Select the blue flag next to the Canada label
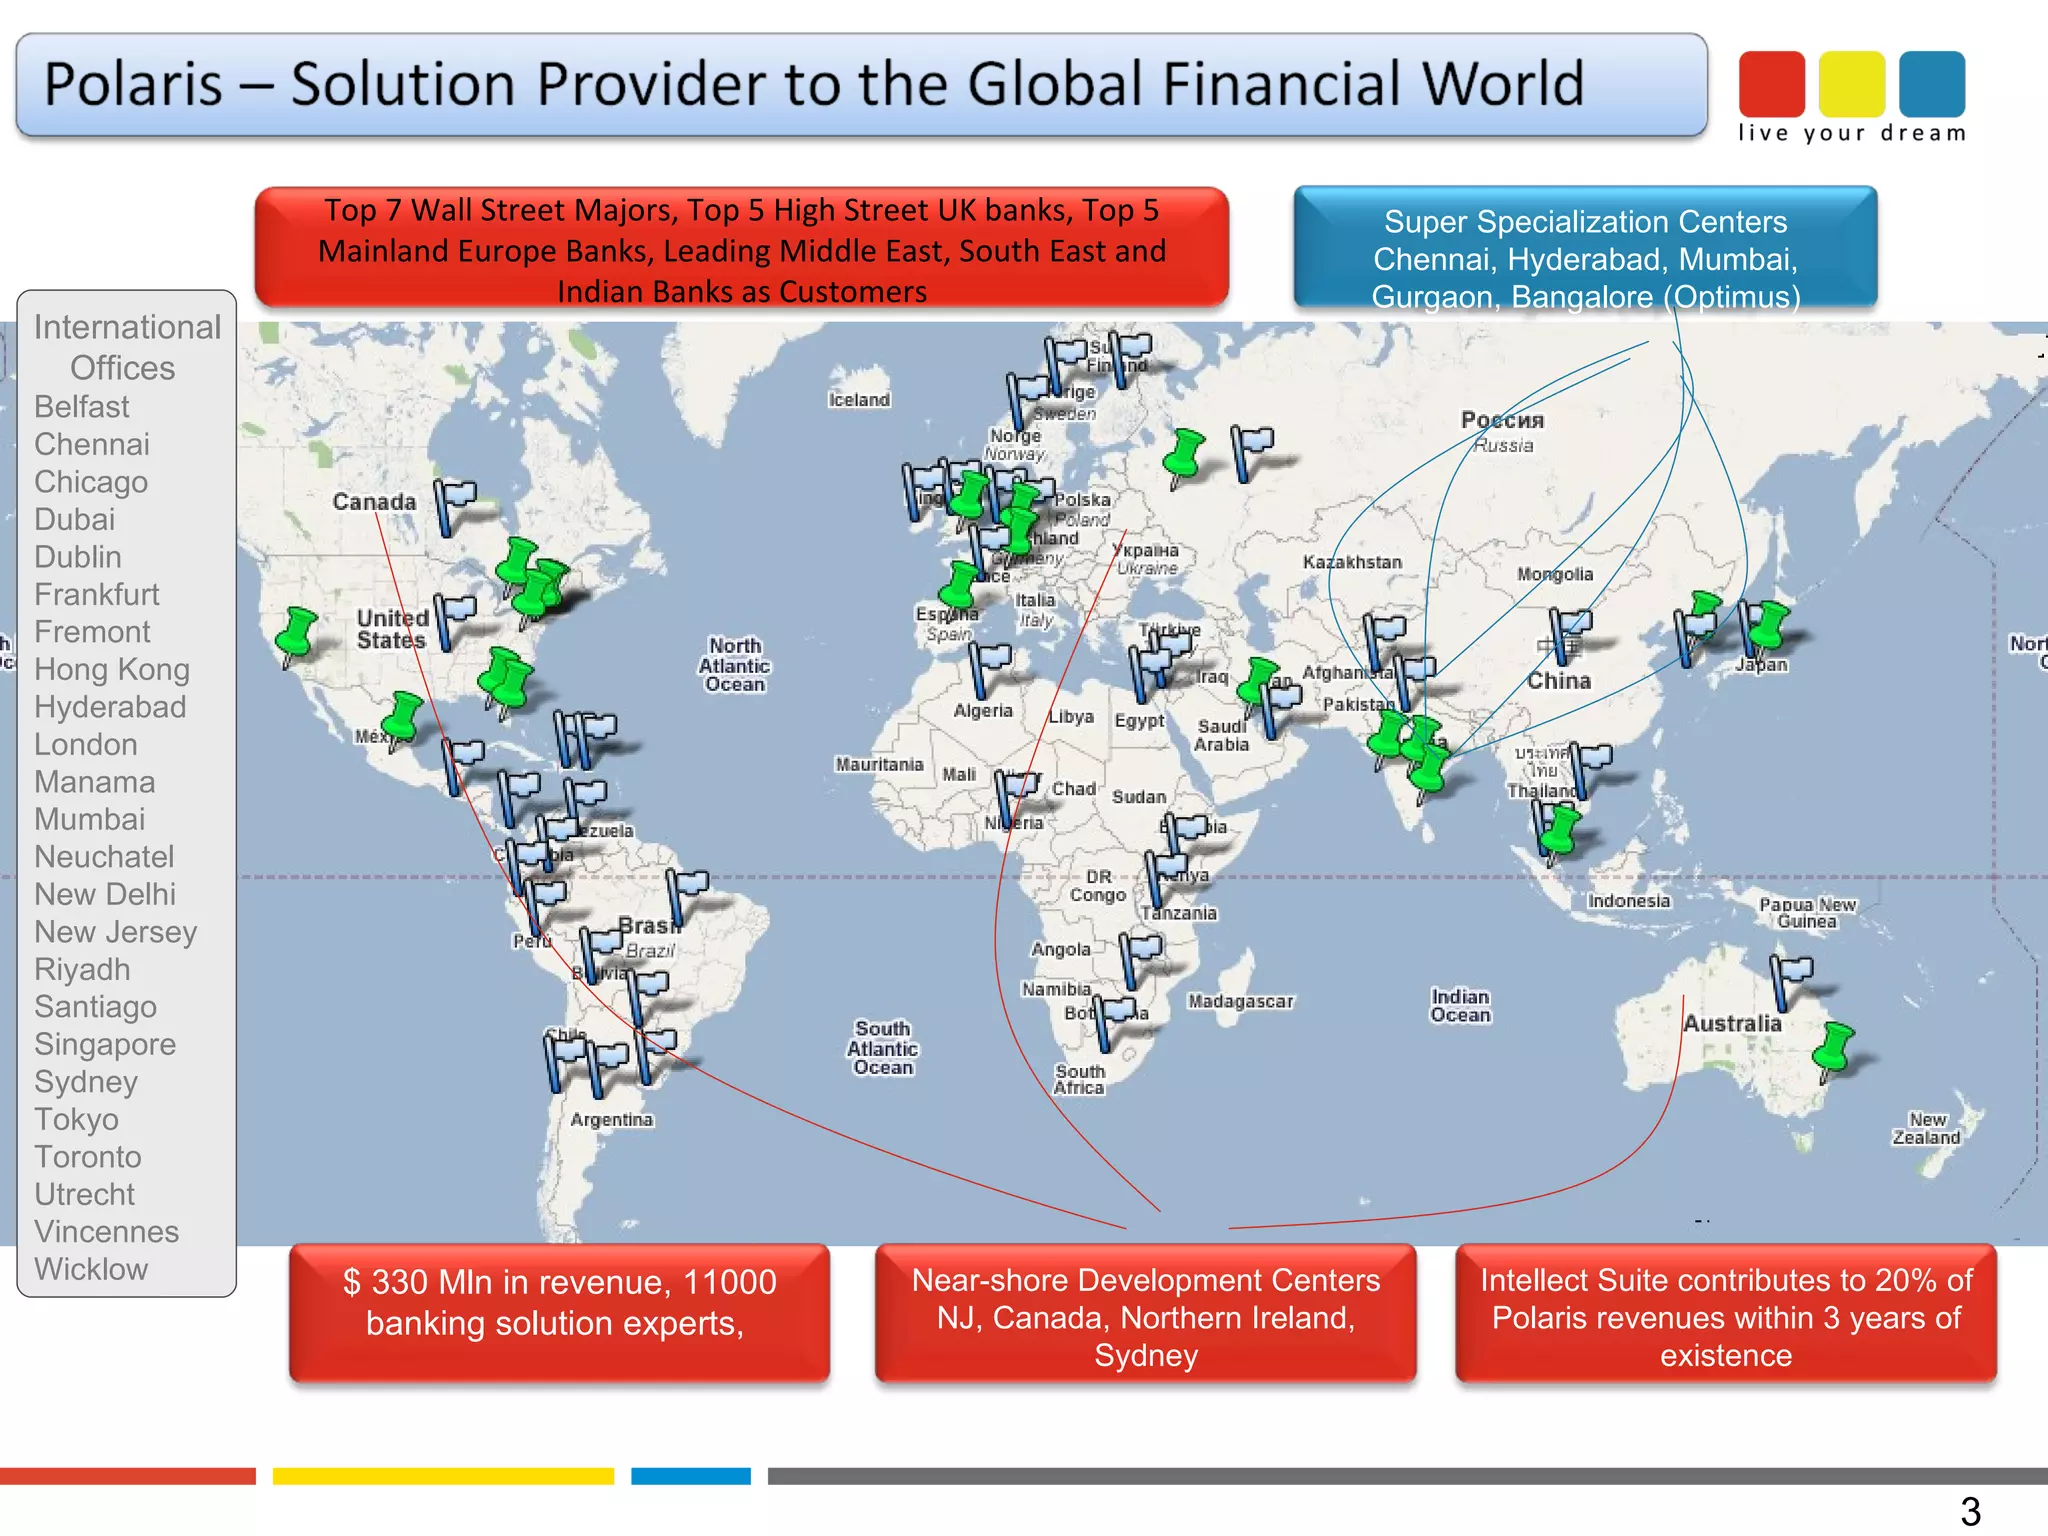The height and width of the screenshot is (1536, 2048). tap(454, 506)
